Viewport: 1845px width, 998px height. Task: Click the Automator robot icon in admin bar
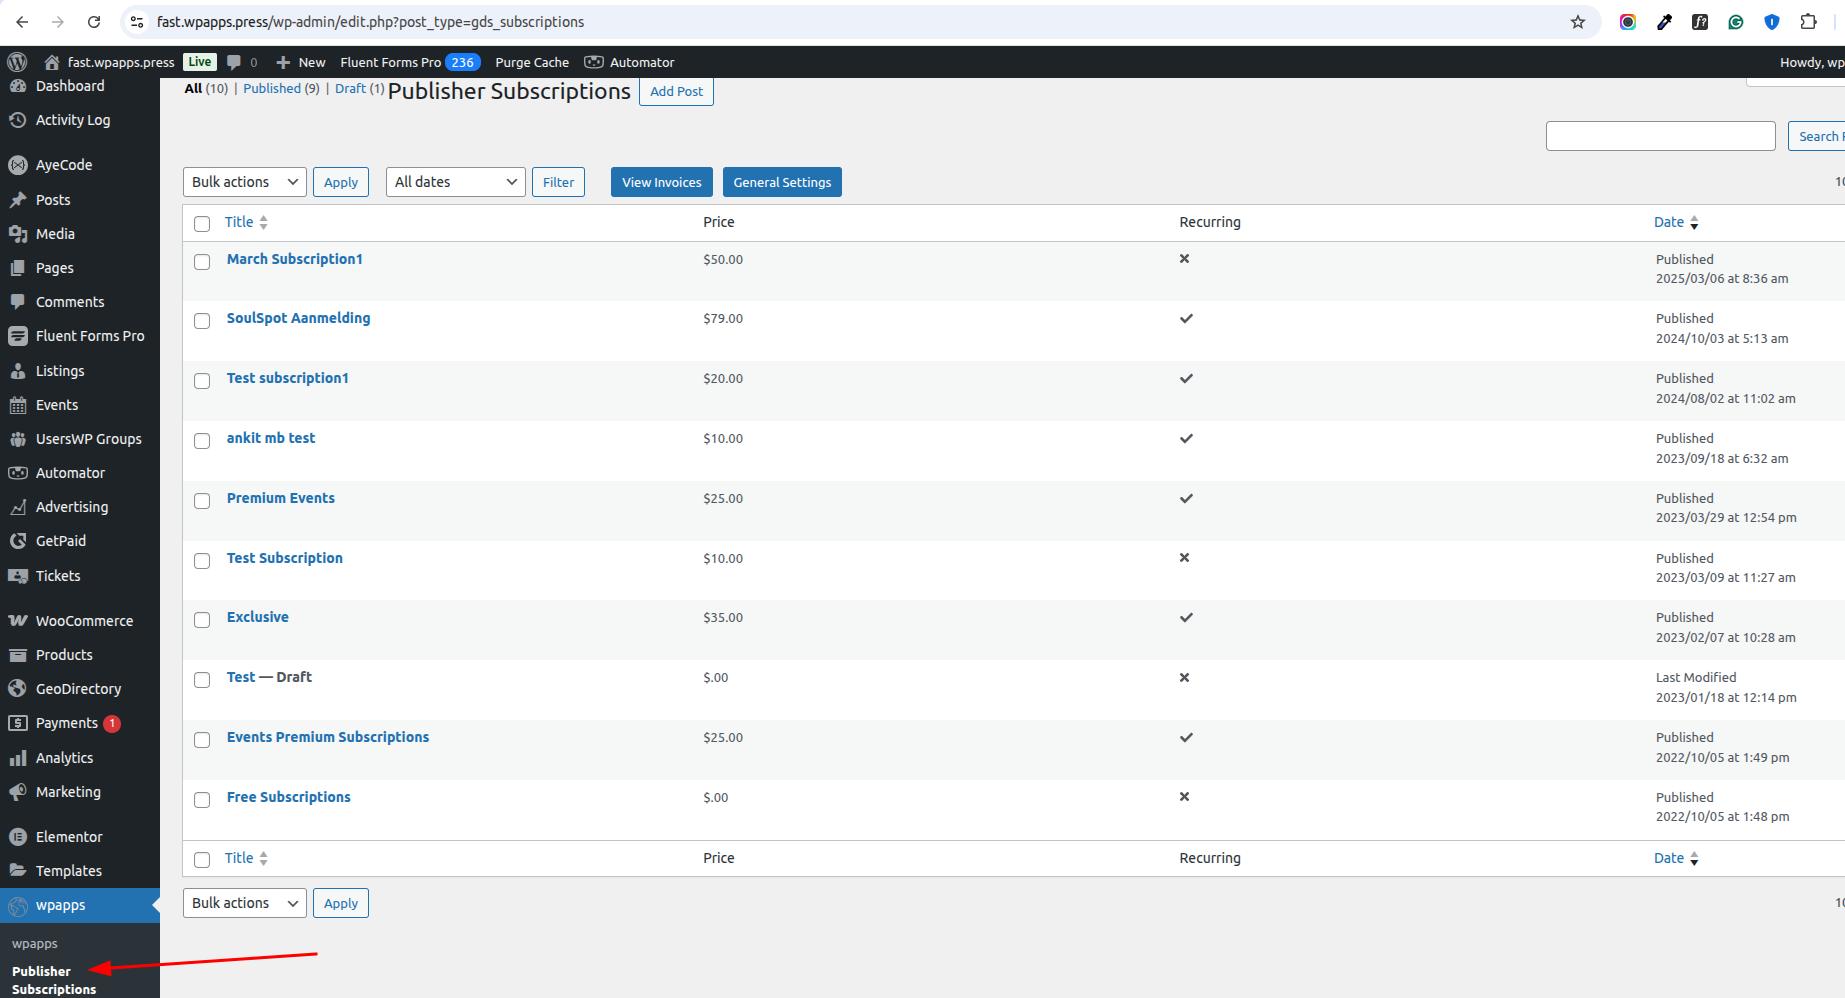pyautogui.click(x=594, y=62)
